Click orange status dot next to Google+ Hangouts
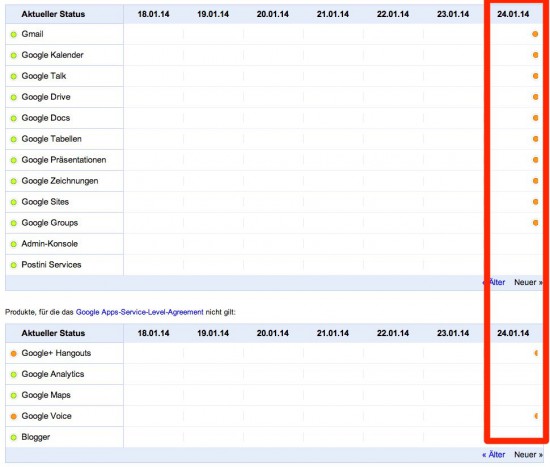 (14, 354)
